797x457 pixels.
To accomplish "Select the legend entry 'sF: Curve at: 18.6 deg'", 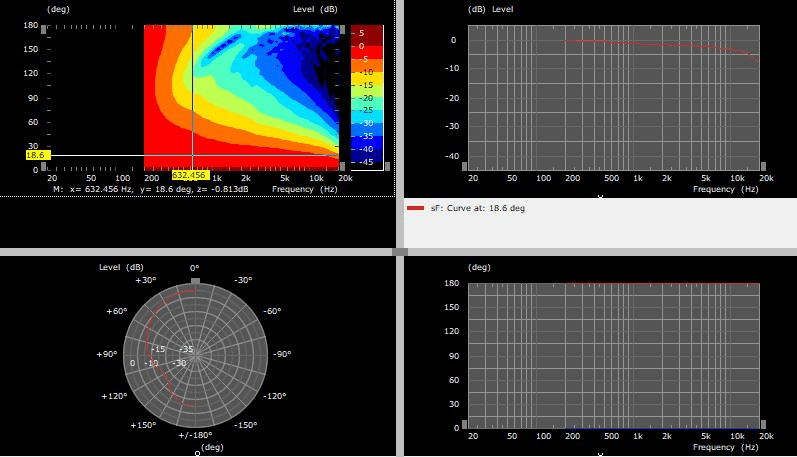I will [478, 208].
